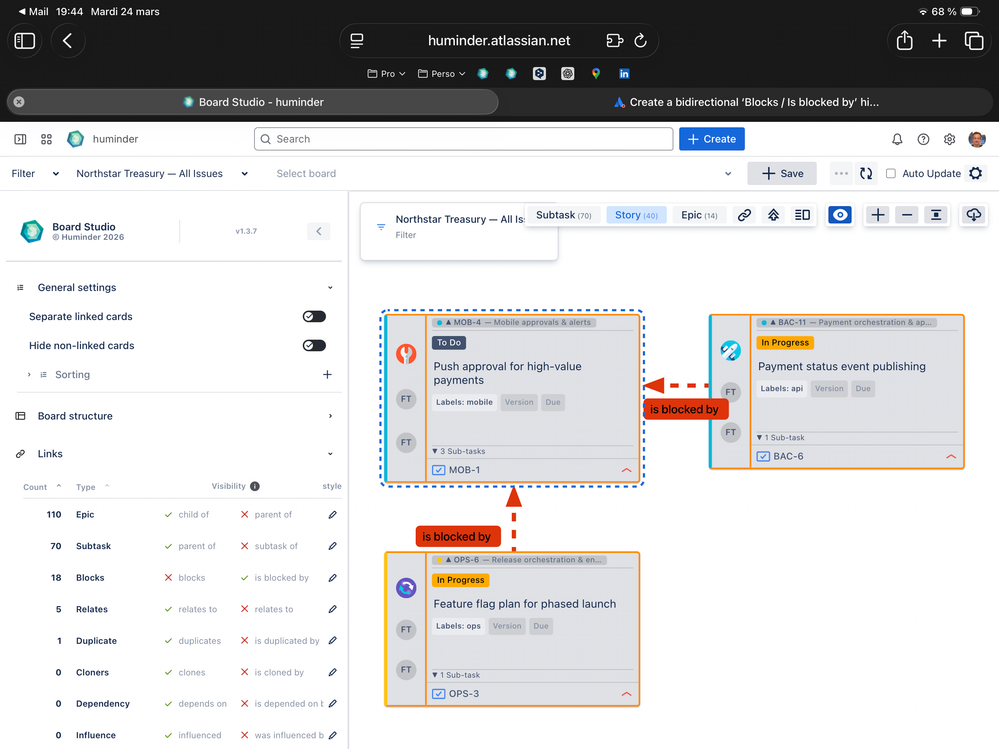Zoom in with plus icon on board toolbar
999x749 pixels.
878,215
